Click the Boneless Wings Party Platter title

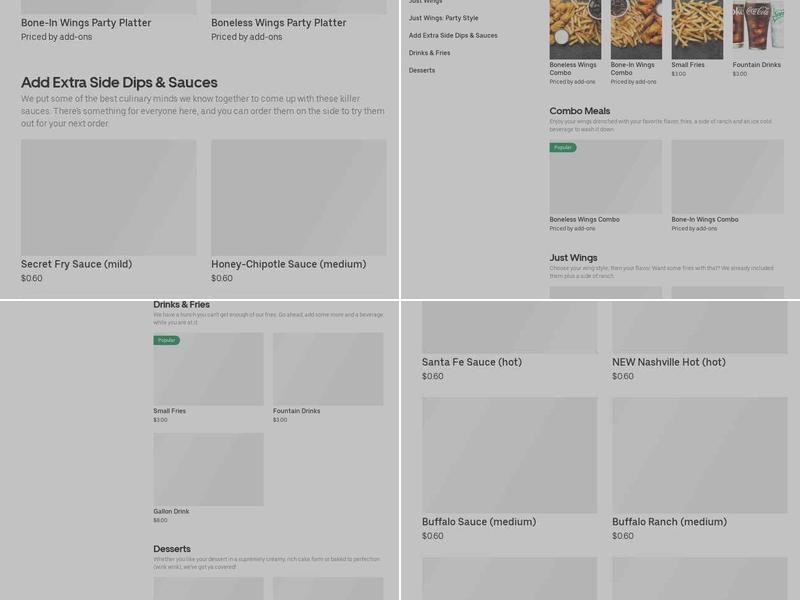(x=278, y=23)
